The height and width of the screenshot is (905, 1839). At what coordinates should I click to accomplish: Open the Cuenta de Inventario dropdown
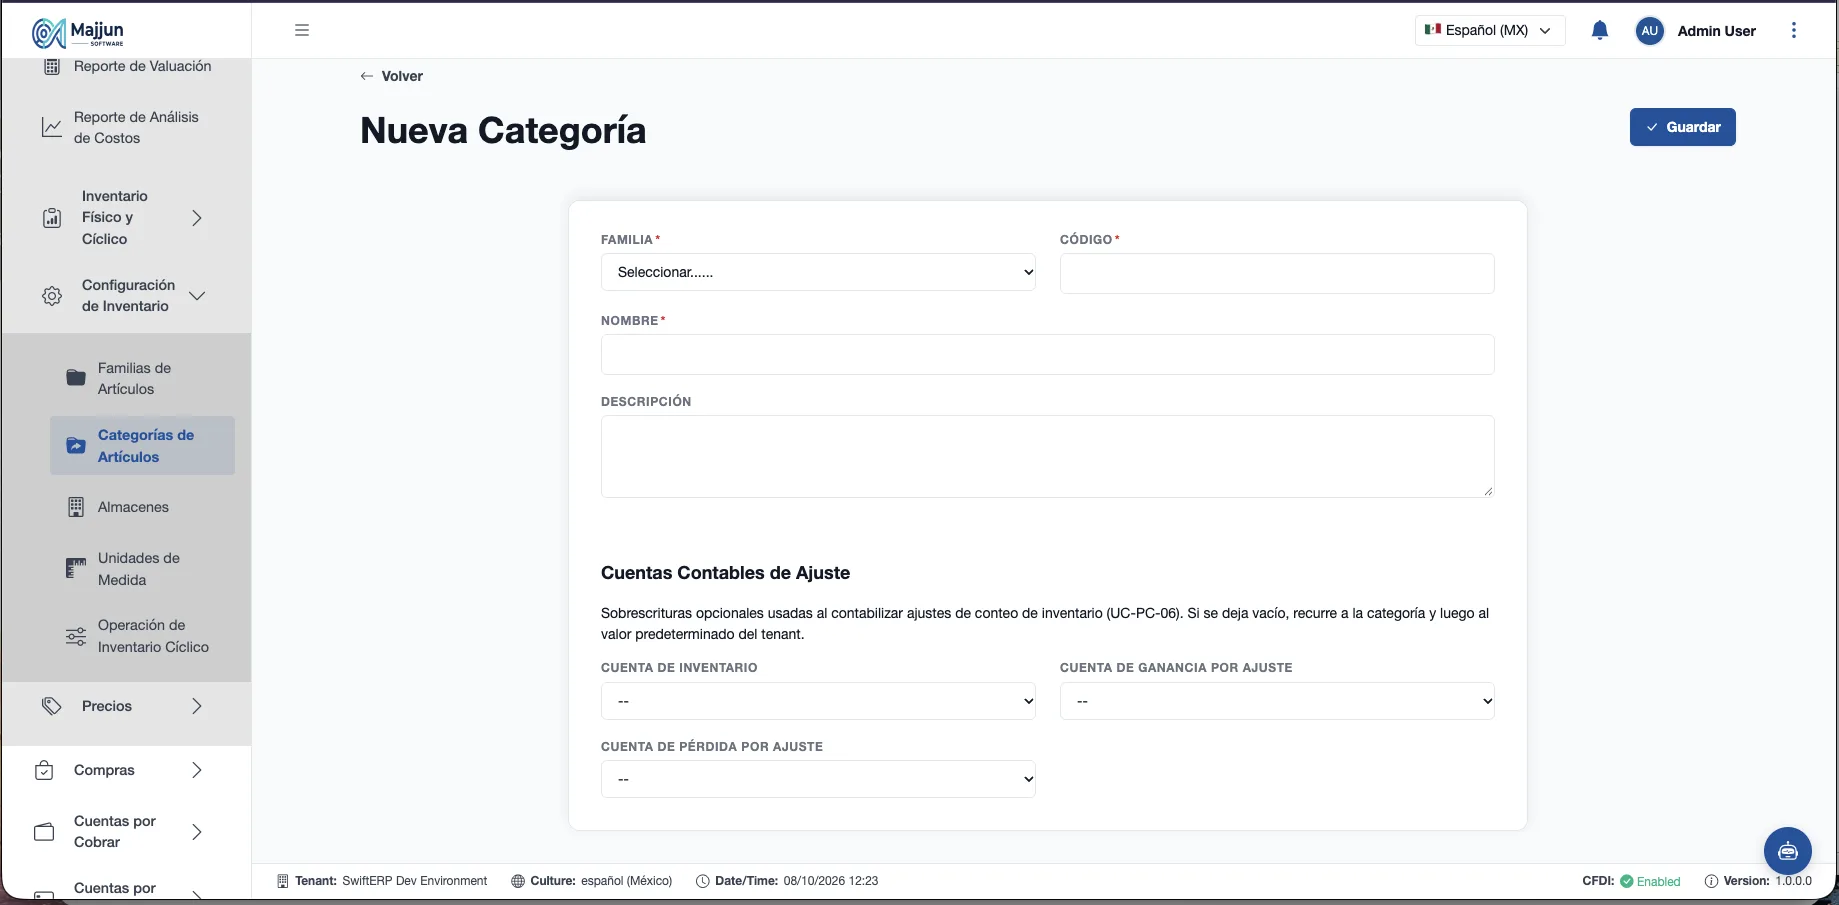[818, 701]
